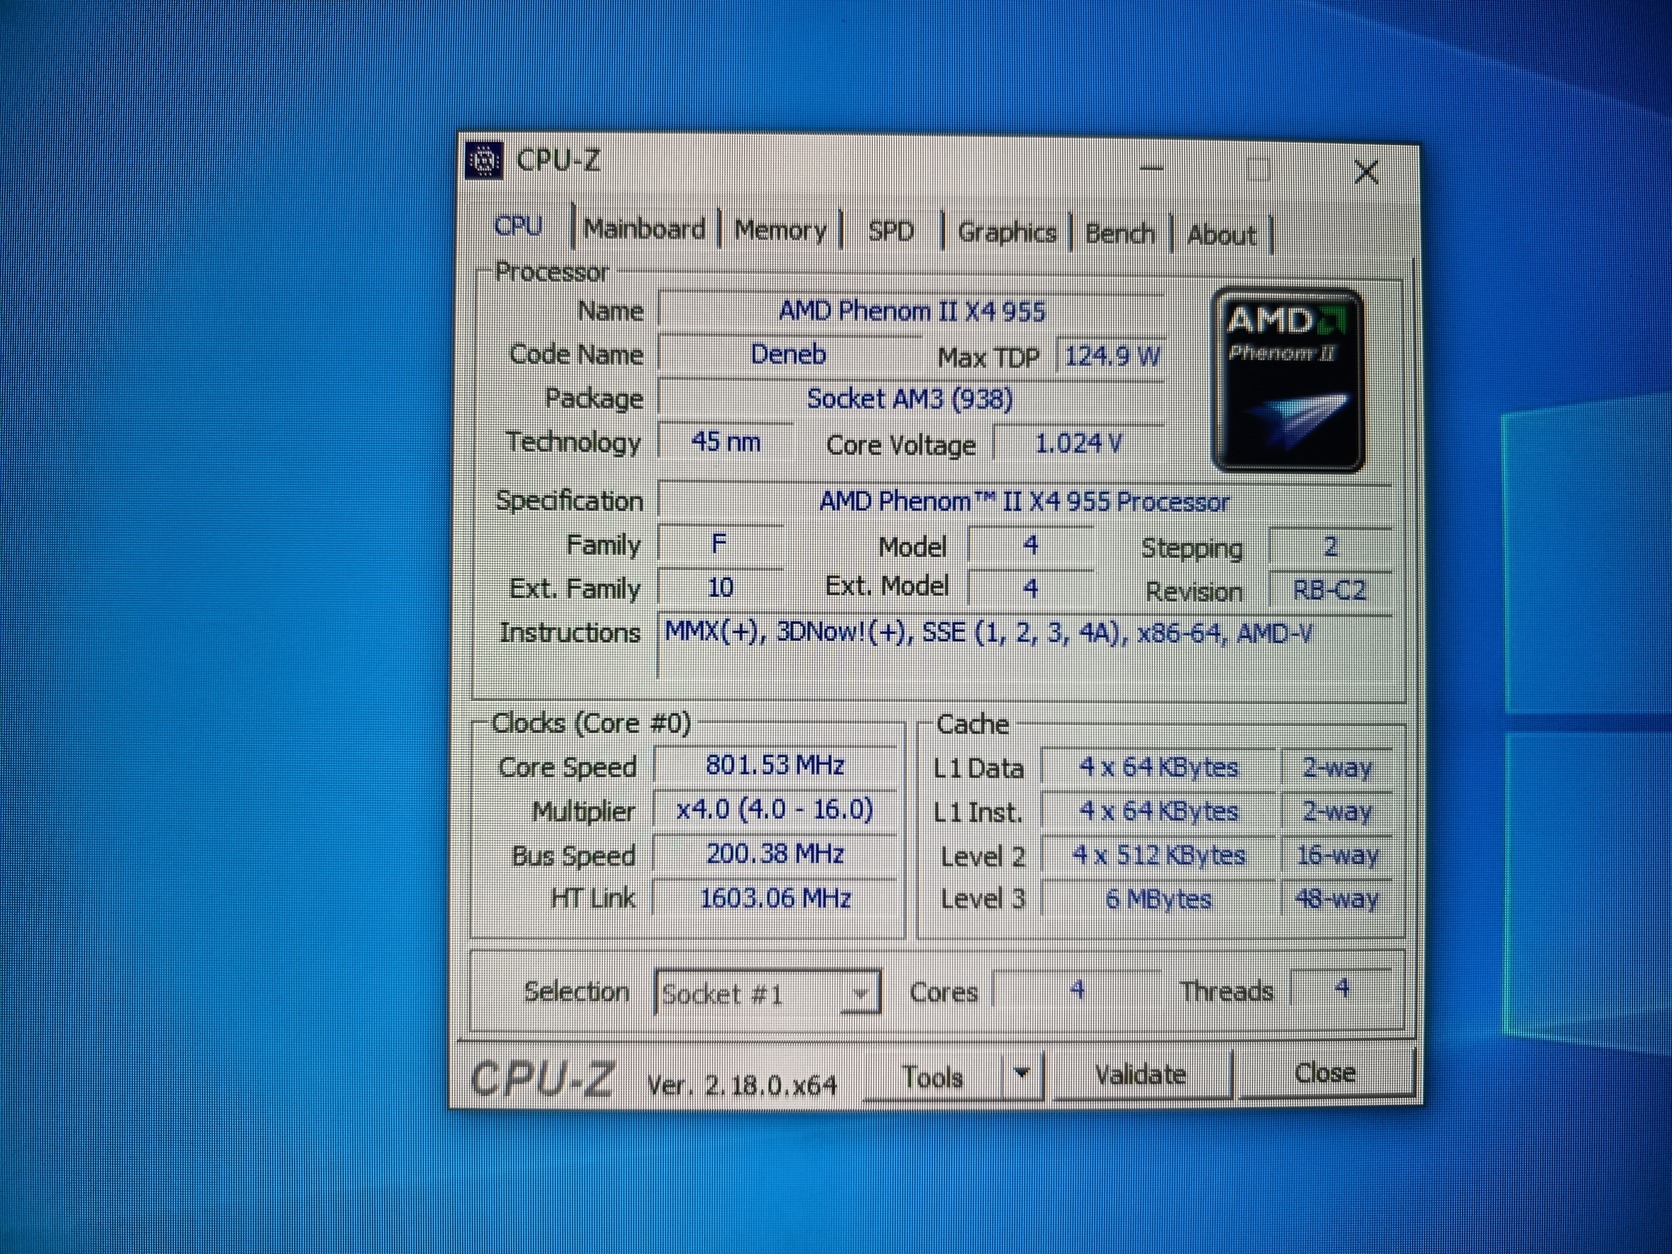Click the processor name AMD Phenom II X4 955

911,311
